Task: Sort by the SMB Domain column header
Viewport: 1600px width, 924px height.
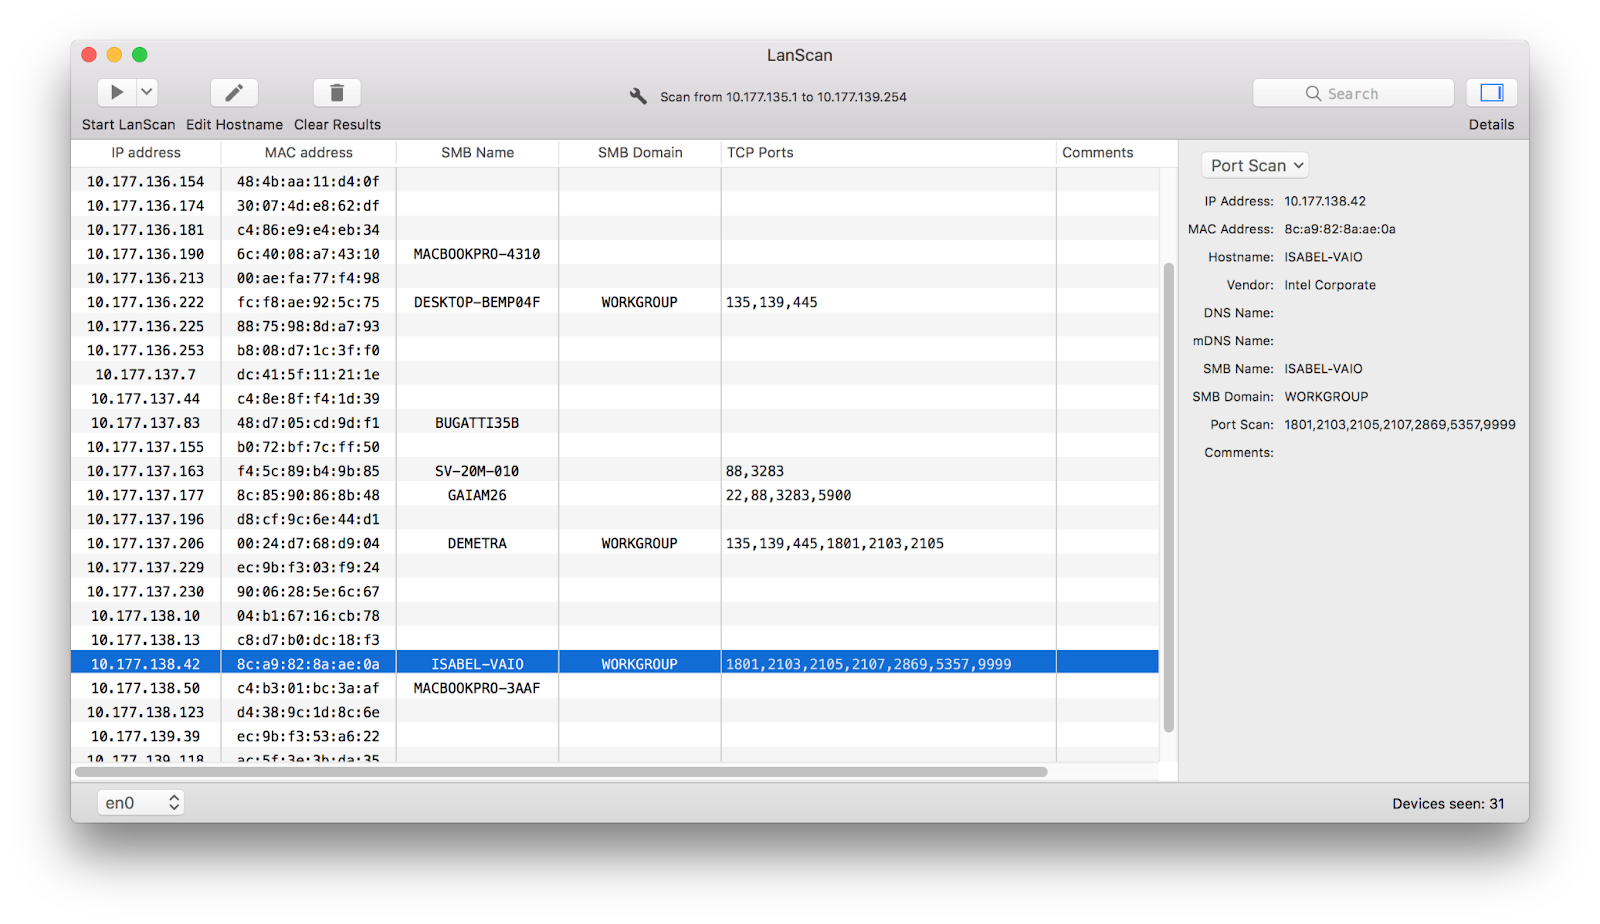Action: (x=640, y=153)
